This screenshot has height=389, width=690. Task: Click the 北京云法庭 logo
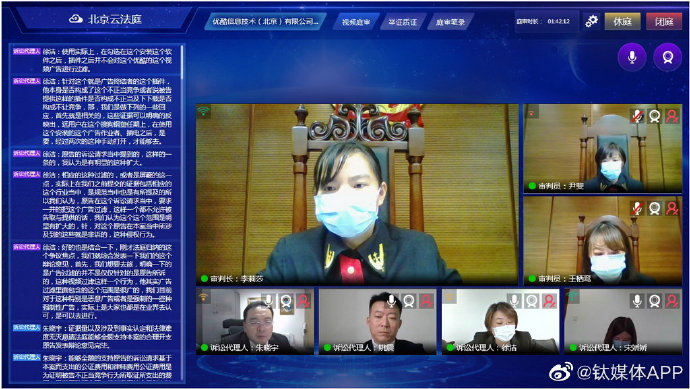(106, 19)
